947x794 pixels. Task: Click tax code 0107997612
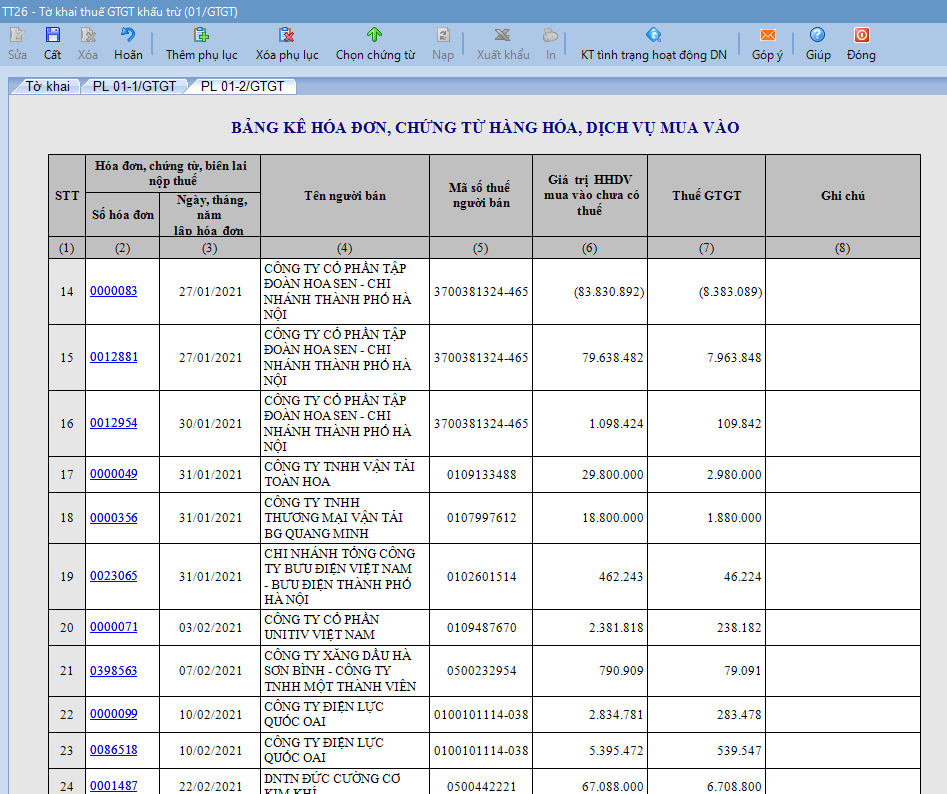pyautogui.click(x=481, y=517)
